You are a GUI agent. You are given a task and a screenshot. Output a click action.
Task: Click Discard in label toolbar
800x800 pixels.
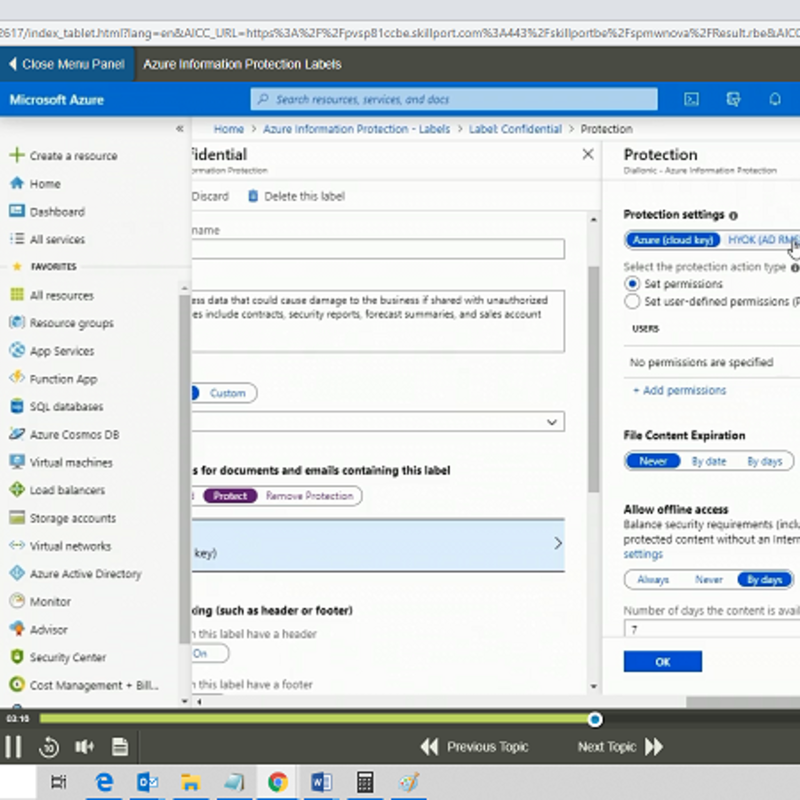210,196
